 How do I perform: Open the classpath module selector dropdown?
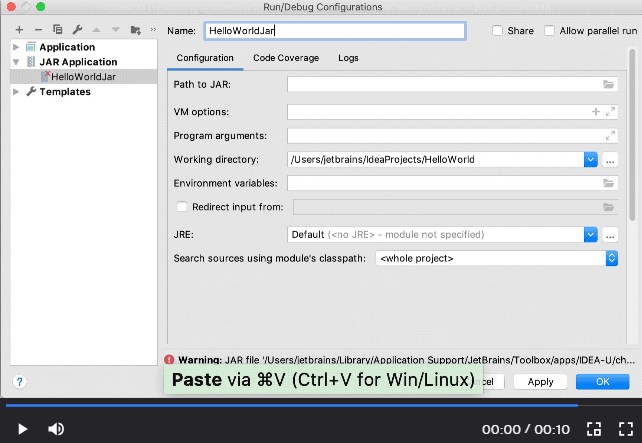tap(497, 258)
